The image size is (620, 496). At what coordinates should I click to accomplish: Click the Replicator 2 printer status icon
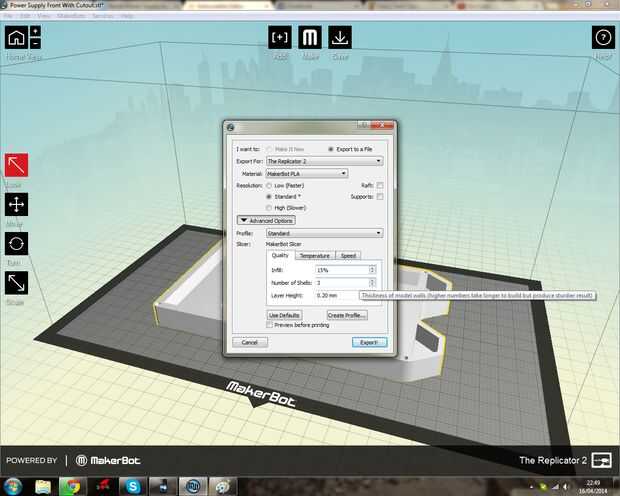coord(601,460)
